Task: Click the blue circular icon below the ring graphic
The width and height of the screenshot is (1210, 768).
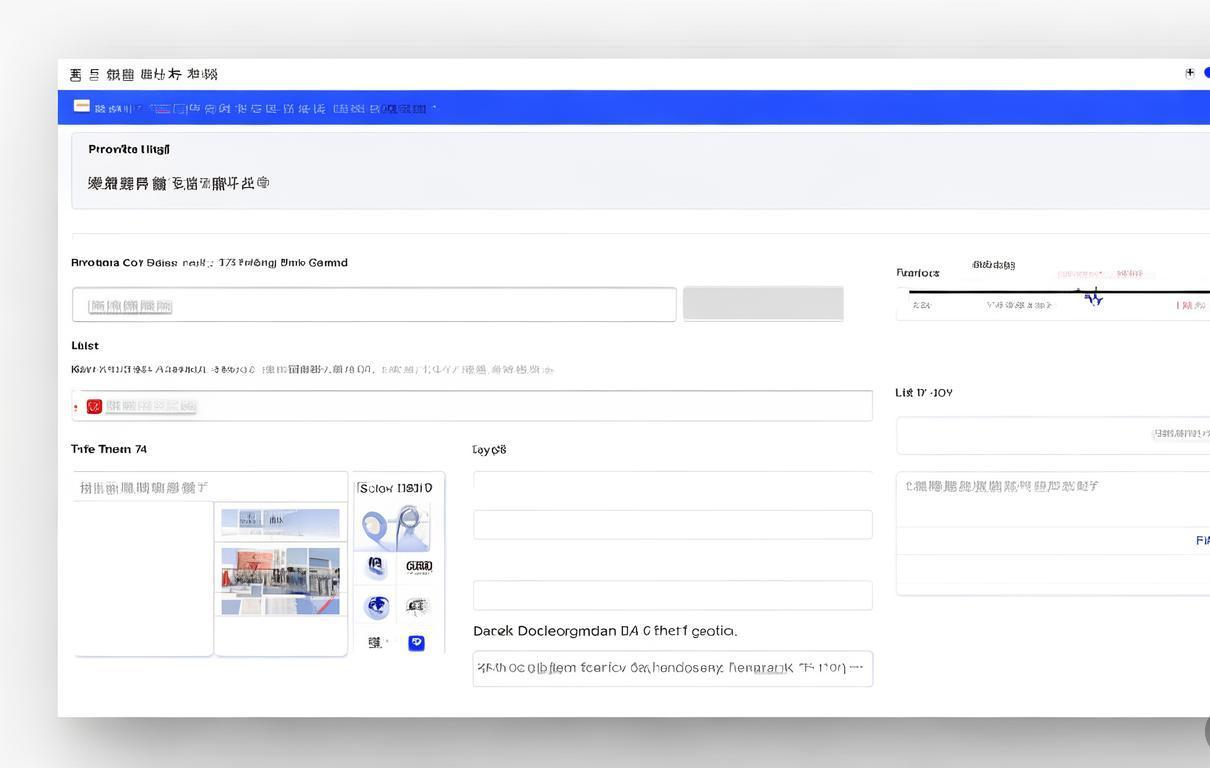Action: (x=375, y=566)
